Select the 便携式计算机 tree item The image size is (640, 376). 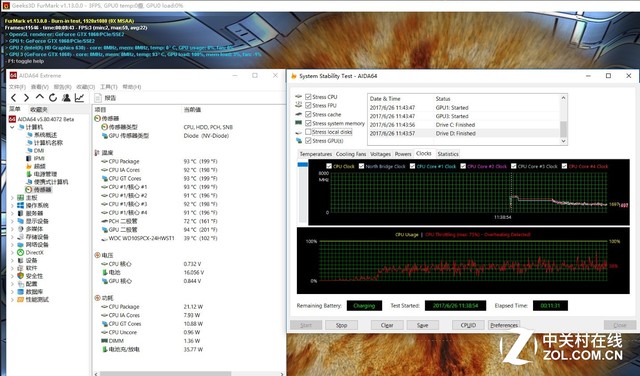click(51, 182)
